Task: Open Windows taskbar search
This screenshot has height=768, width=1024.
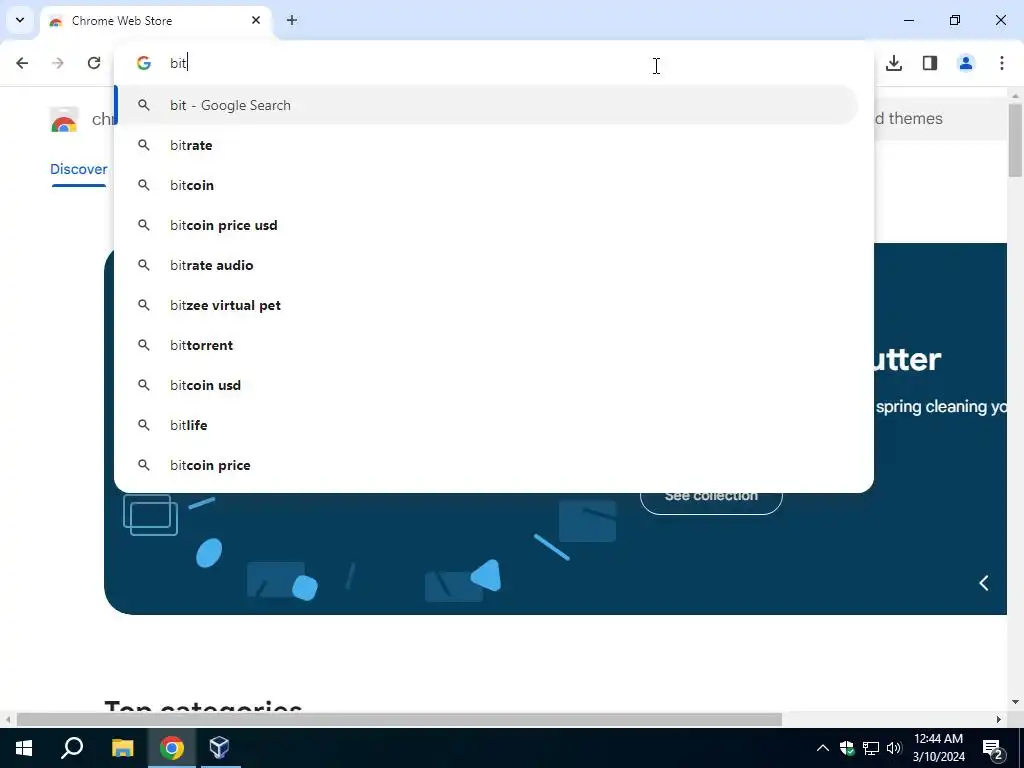Action: pyautogui.click(x=72, y=748)
